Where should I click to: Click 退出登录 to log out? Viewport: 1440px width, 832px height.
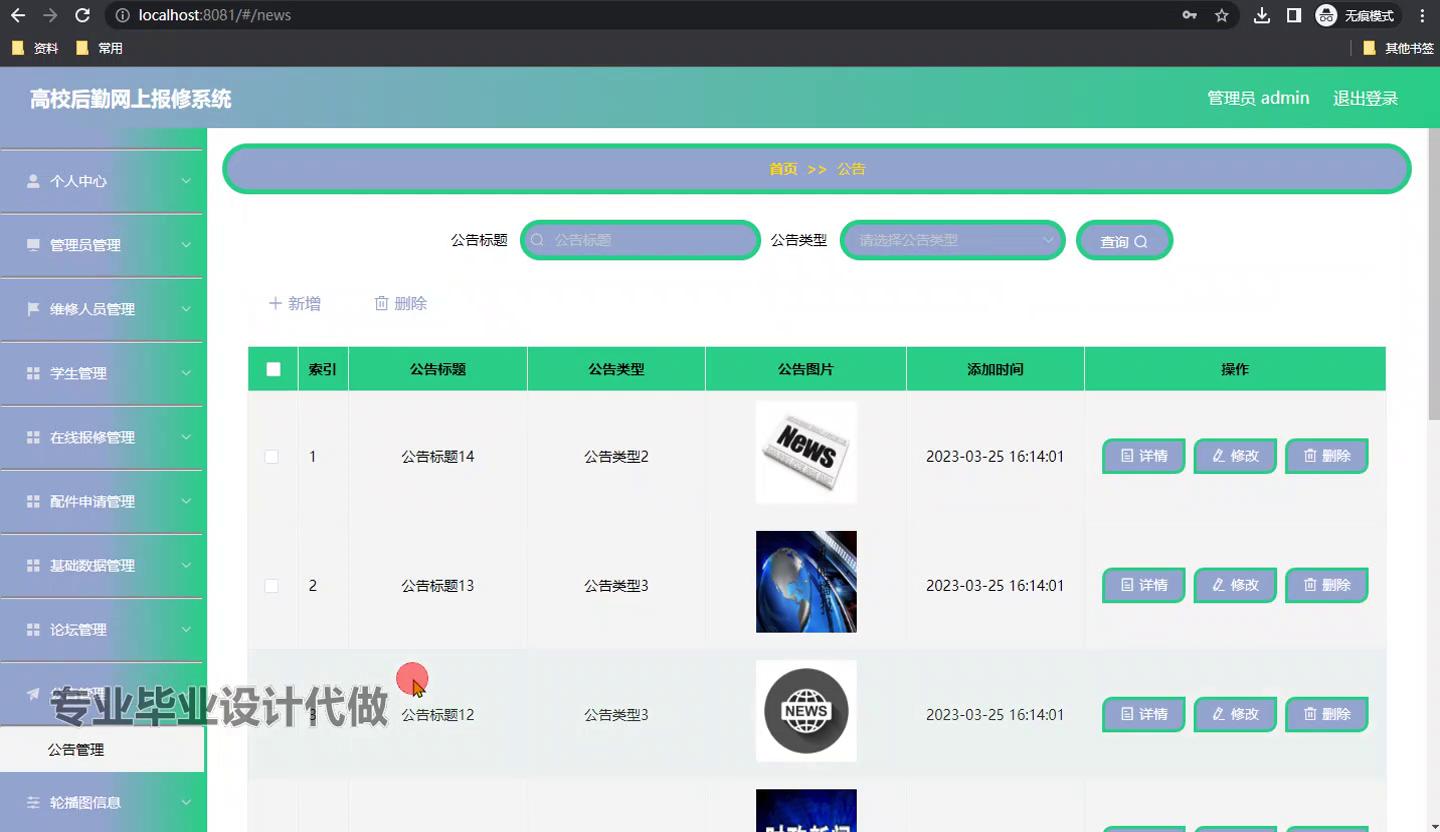(x=1365, y=98)
